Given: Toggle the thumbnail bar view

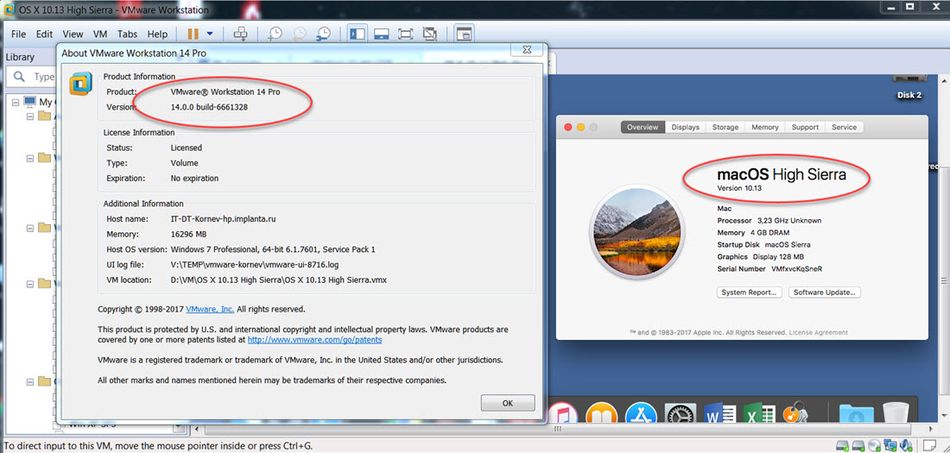Looking at the screenshot, I should (381, 34).
